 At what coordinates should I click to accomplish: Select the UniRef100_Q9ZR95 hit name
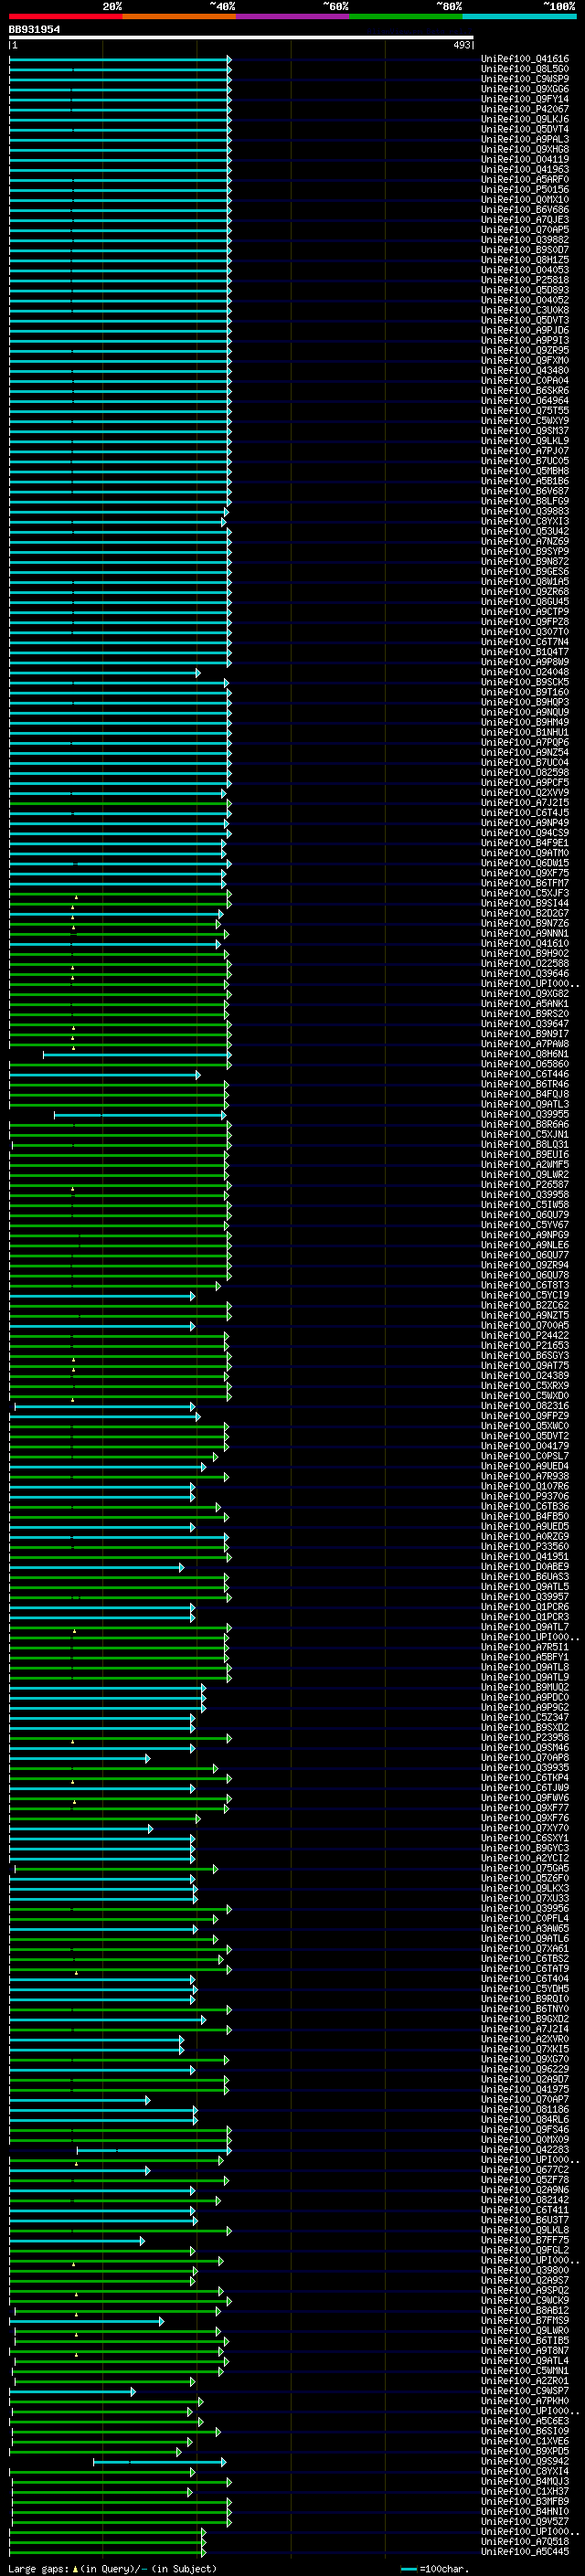(x=525, y=351)
